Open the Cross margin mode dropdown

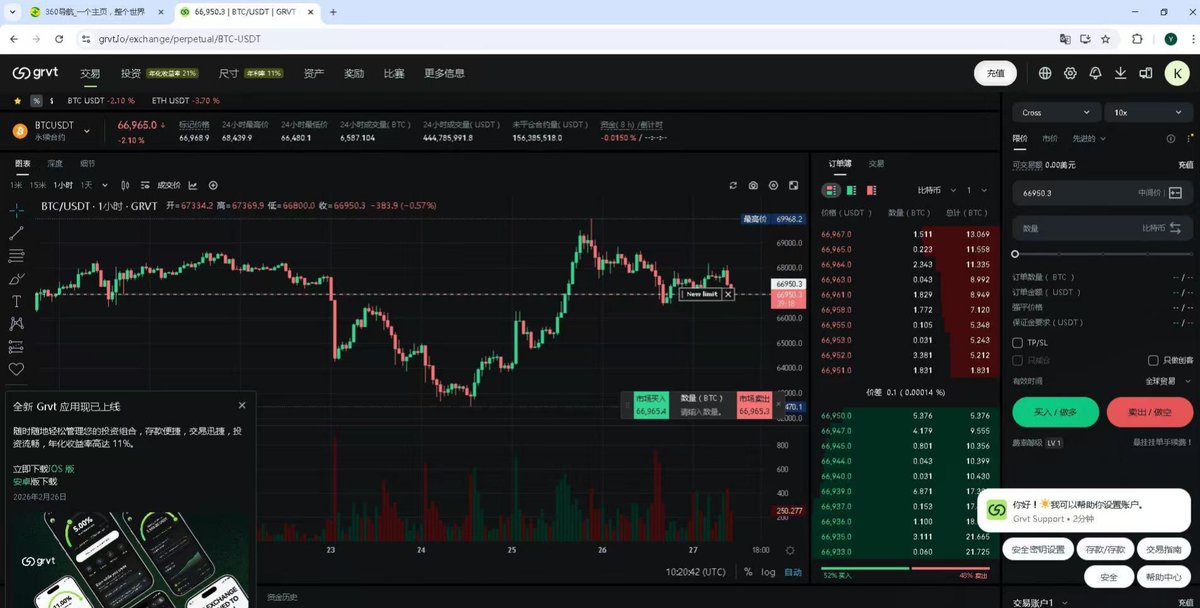point(1055,113)
